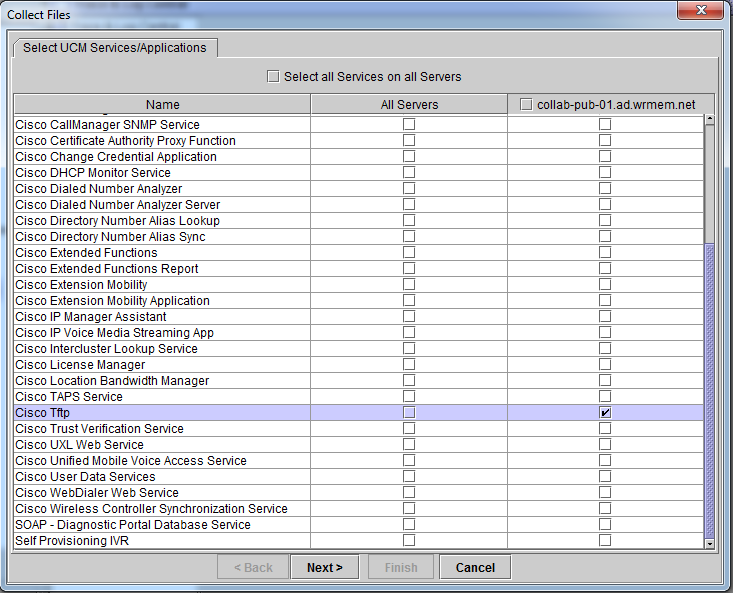733x593 pixels.
Task: Click the scrollbar down arrow
Action: (710, 543)
